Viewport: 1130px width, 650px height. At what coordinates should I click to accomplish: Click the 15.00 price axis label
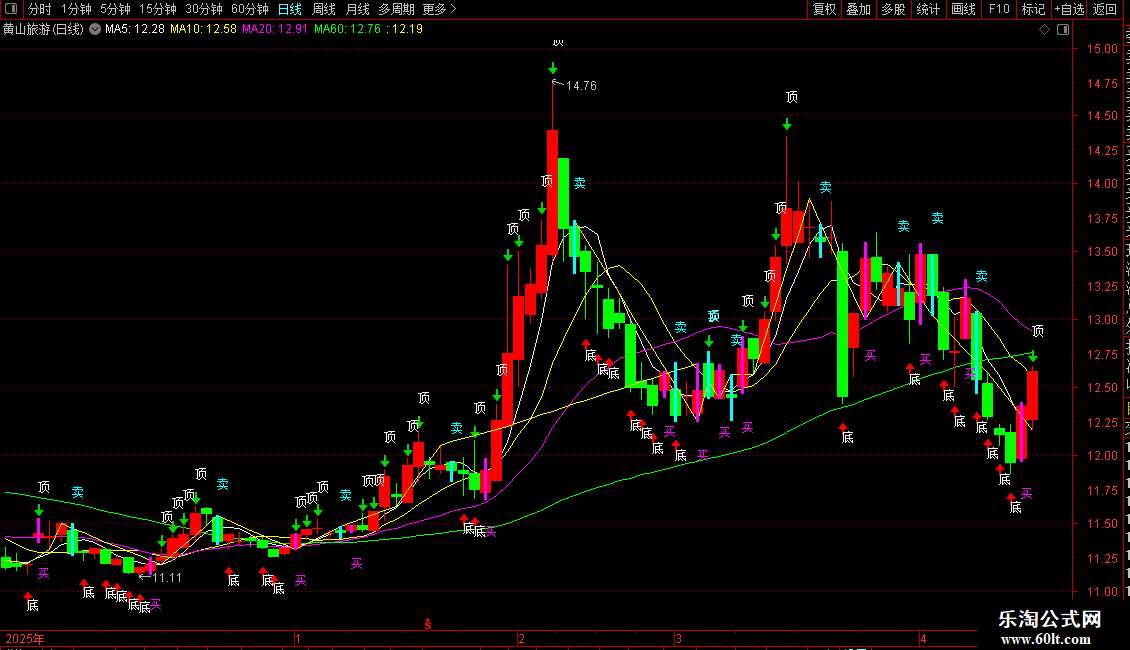pos(1103,49)
